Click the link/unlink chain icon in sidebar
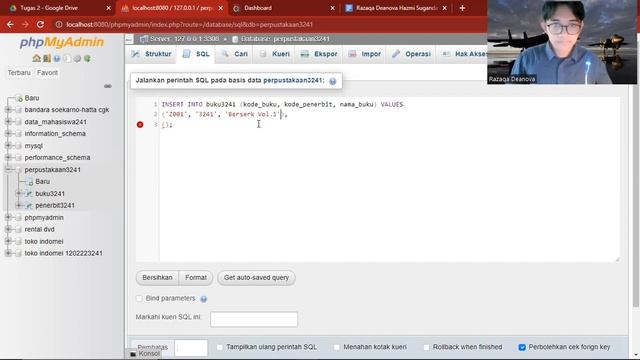The height and width of the screenshot is (360, 640). 108,86
